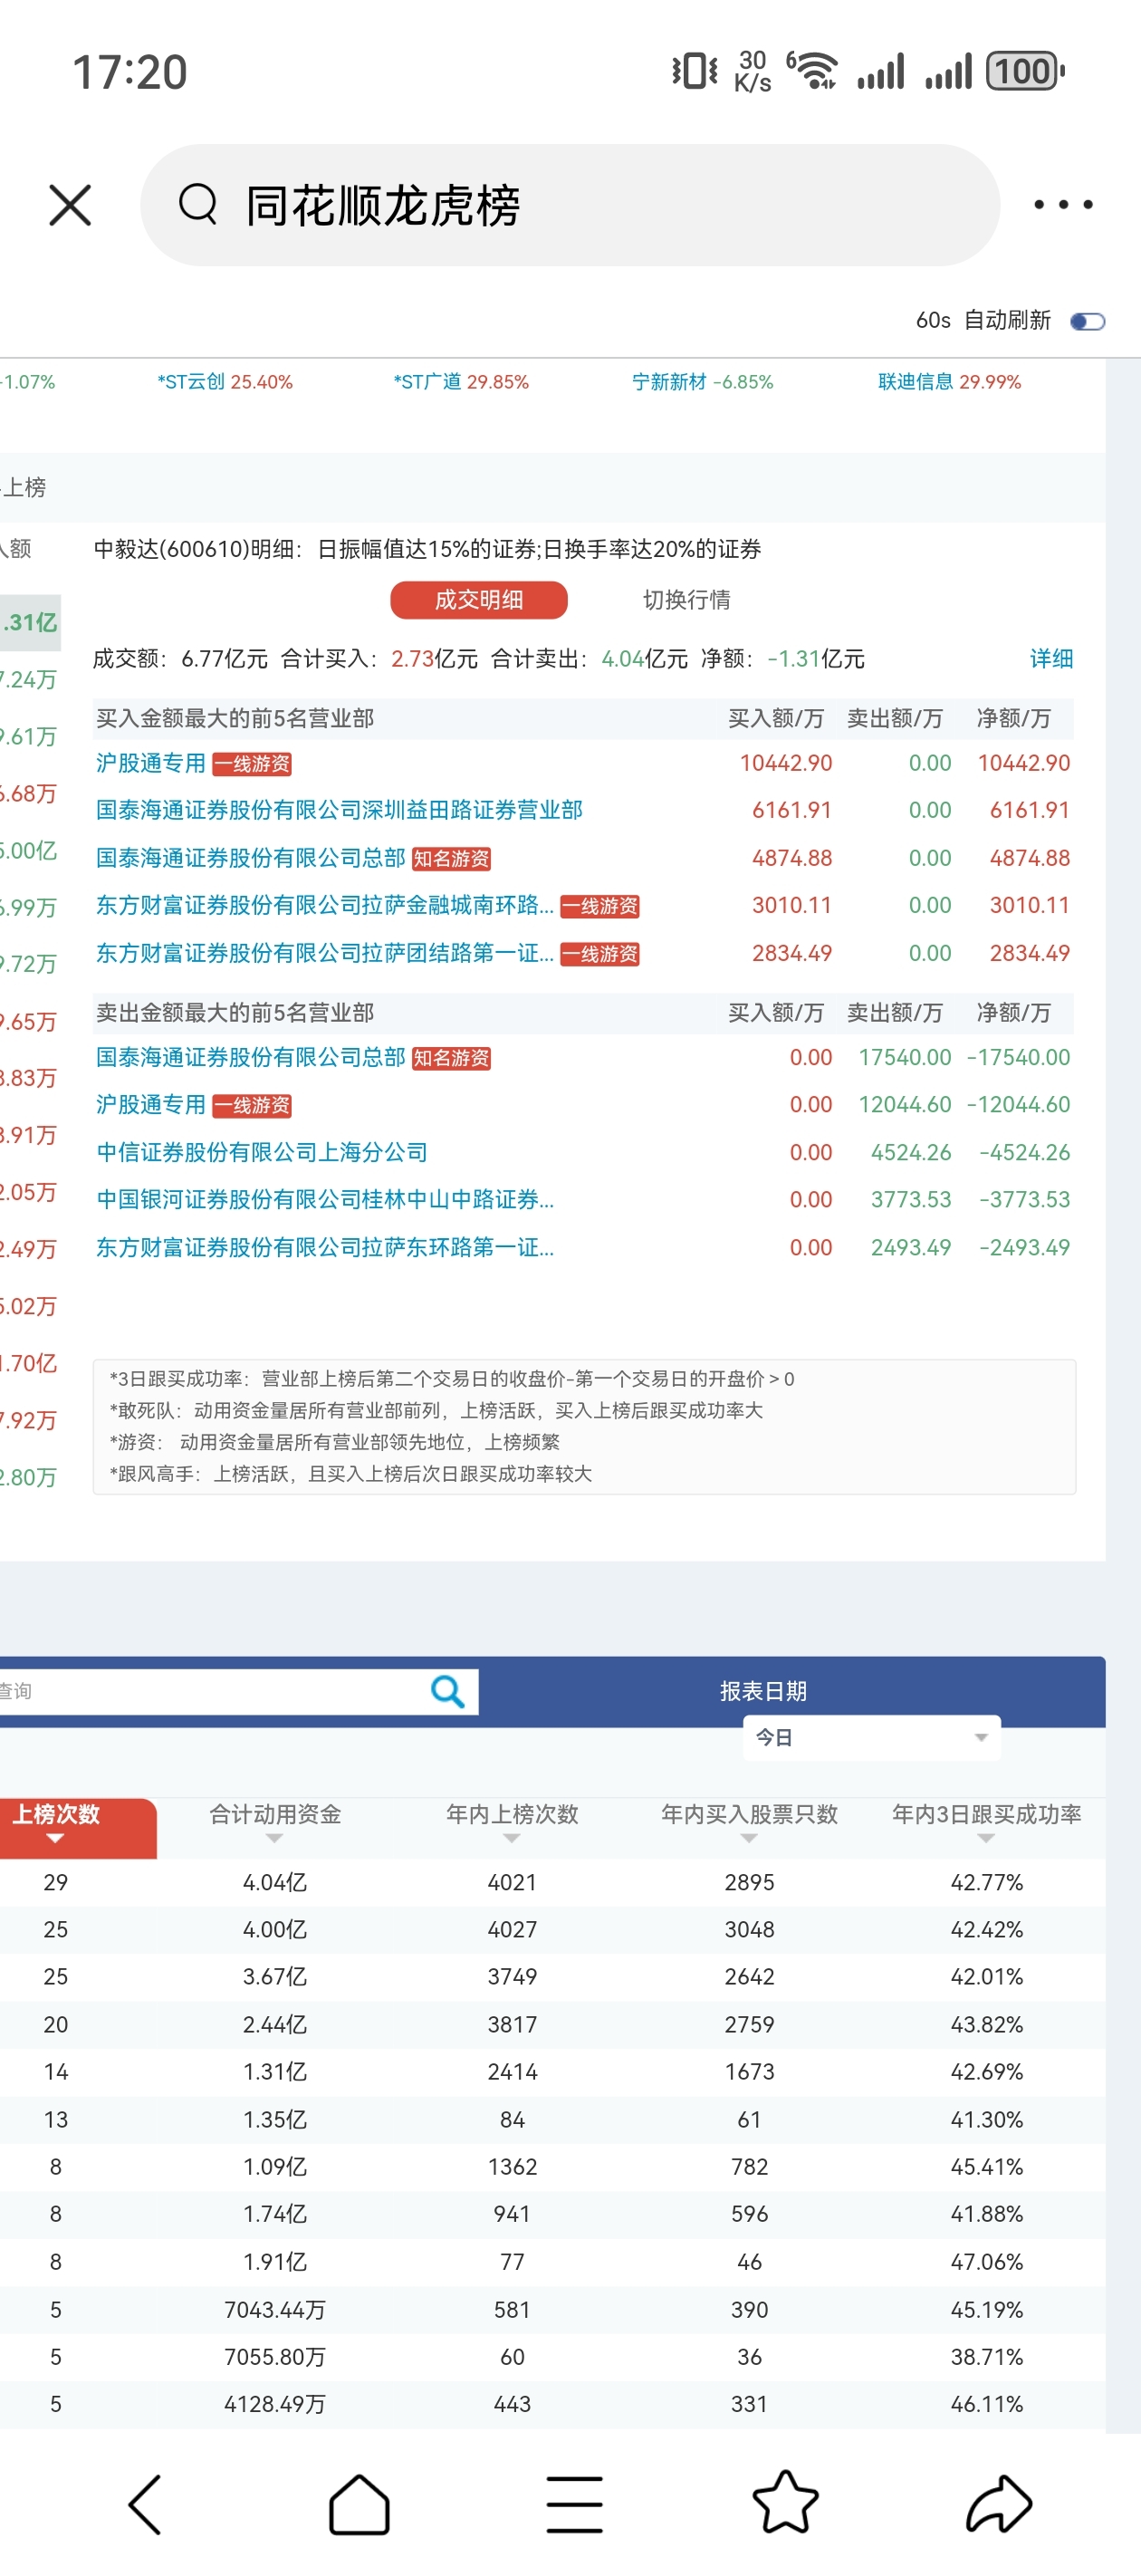Sort by 年内买入股票只数 column
The height and width of the screenshot is (2576, 1141).
(x=749, y=1824)
